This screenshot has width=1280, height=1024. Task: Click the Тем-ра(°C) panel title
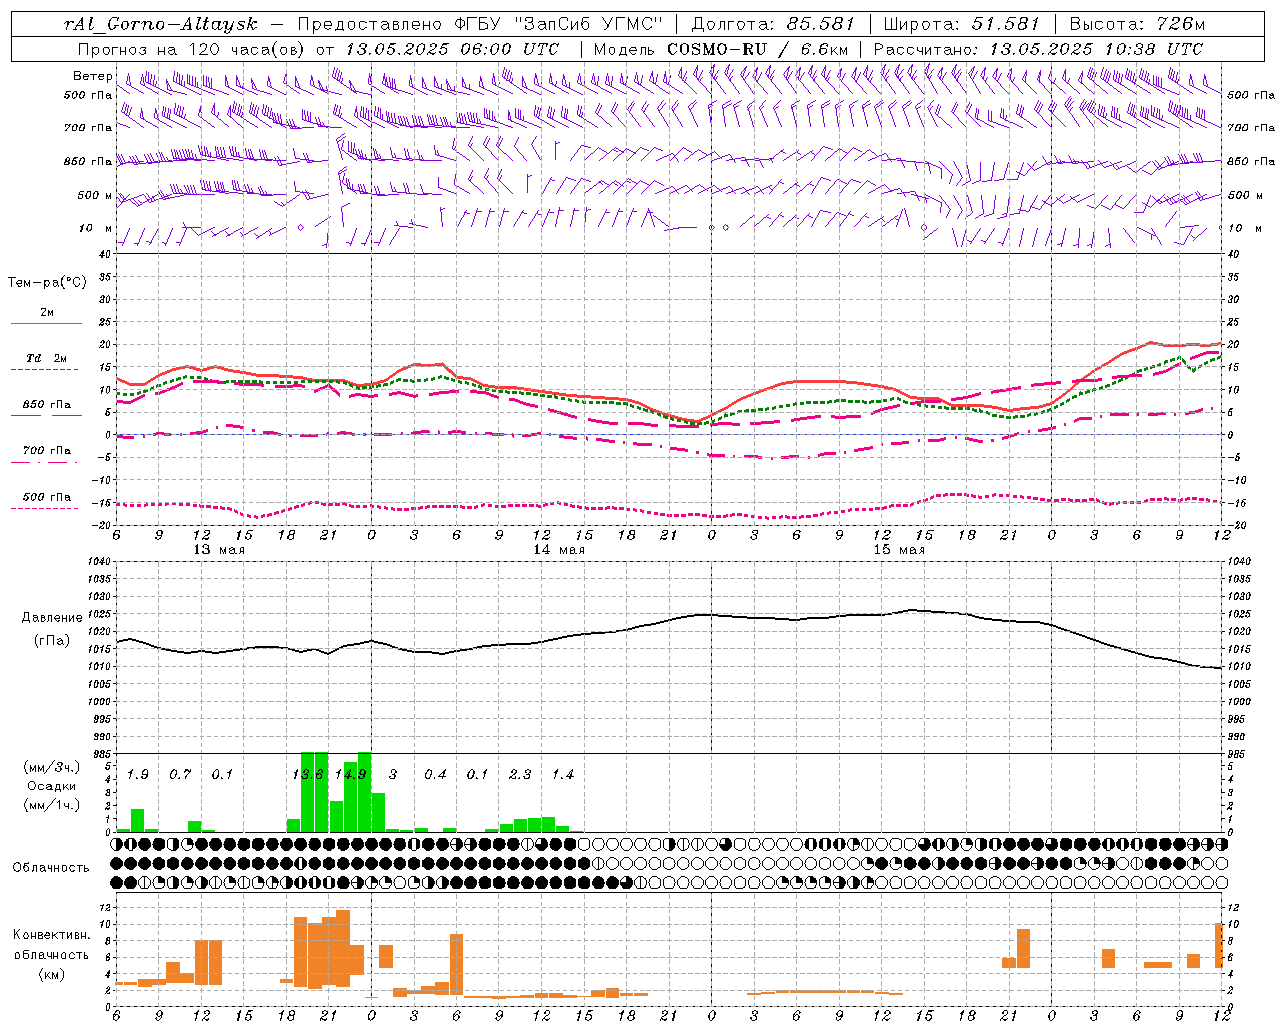click(47, 283)
